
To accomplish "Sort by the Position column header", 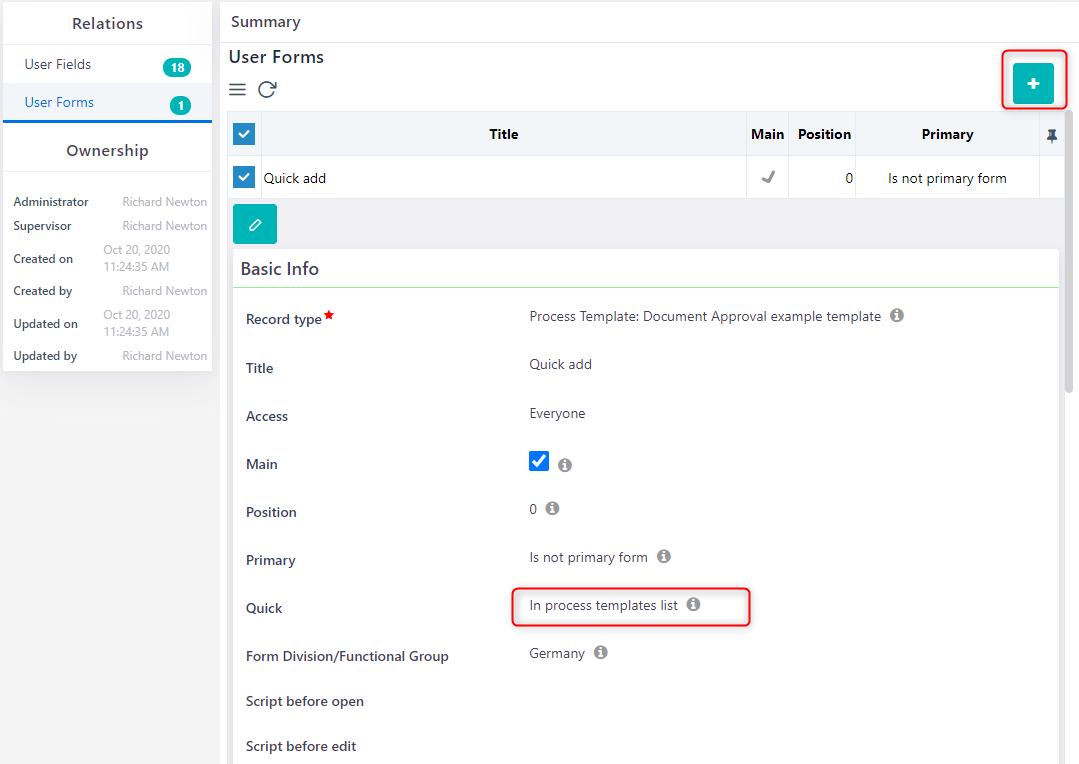I will (824, 134).
